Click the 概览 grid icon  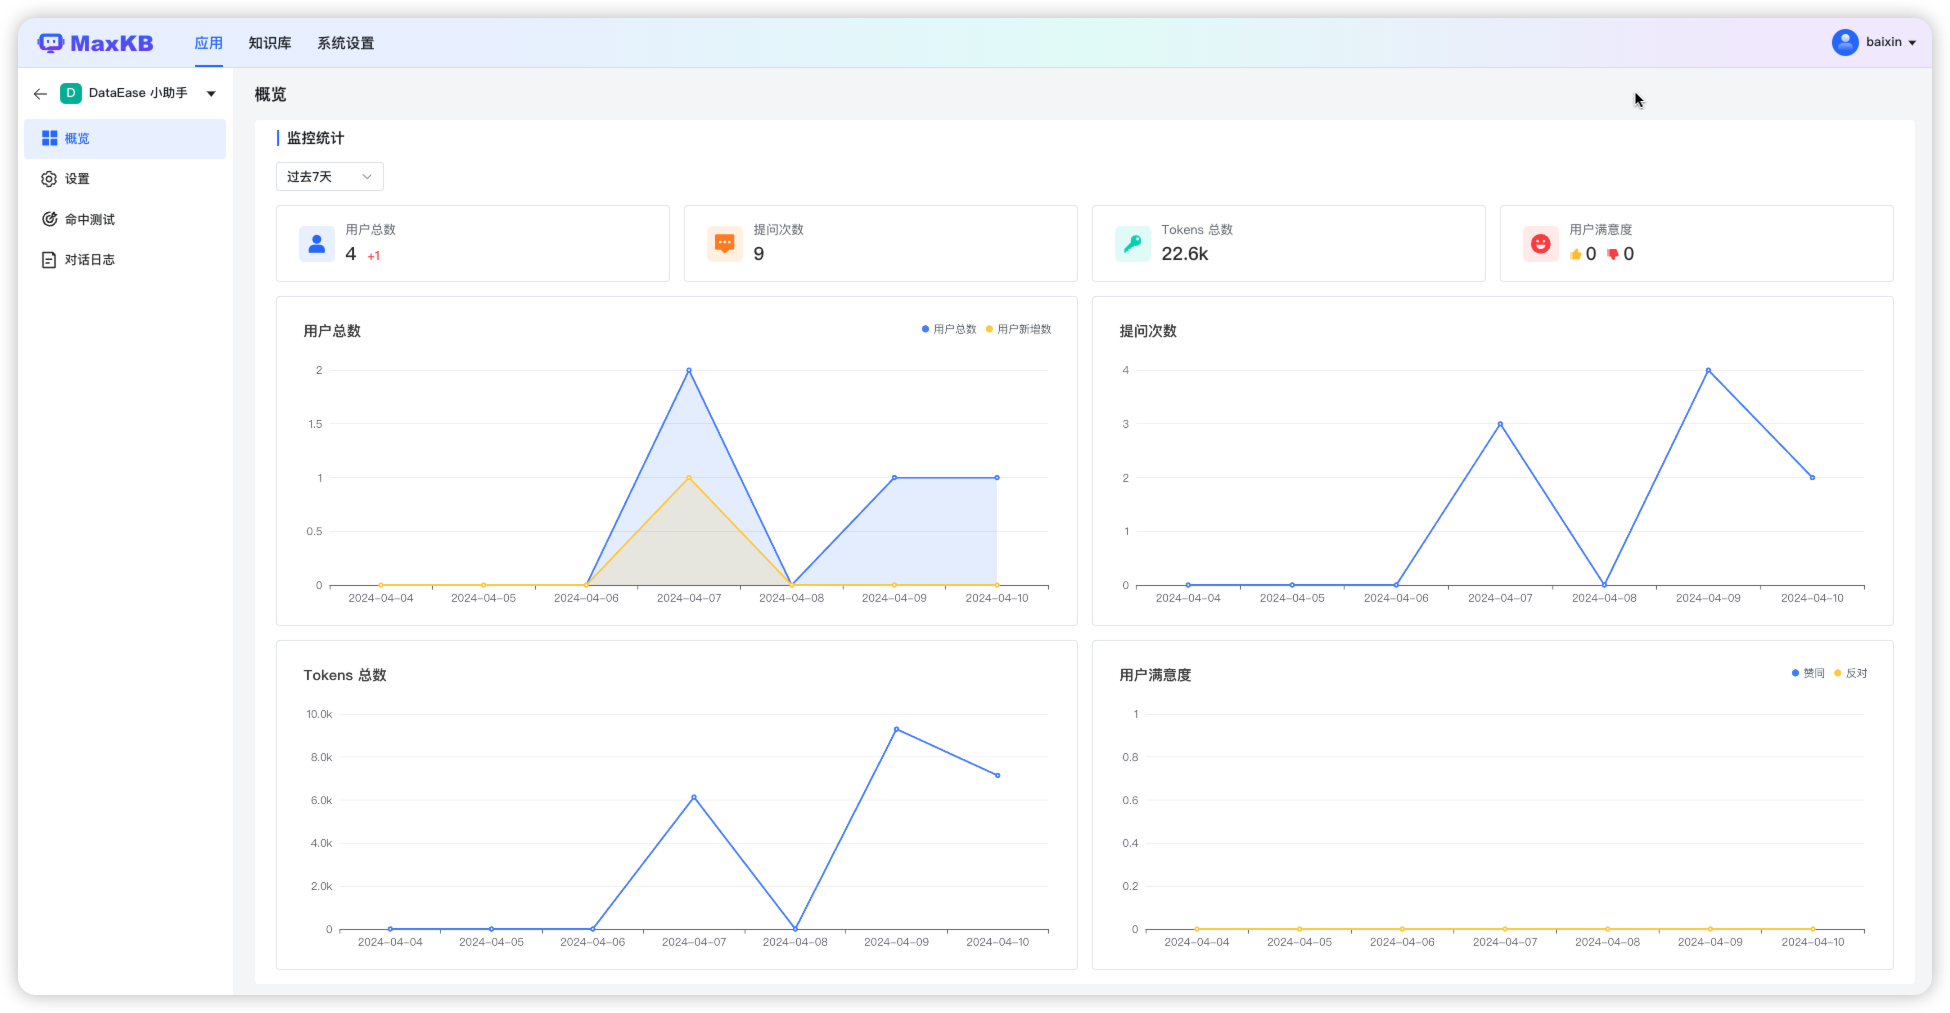[49, 138]
